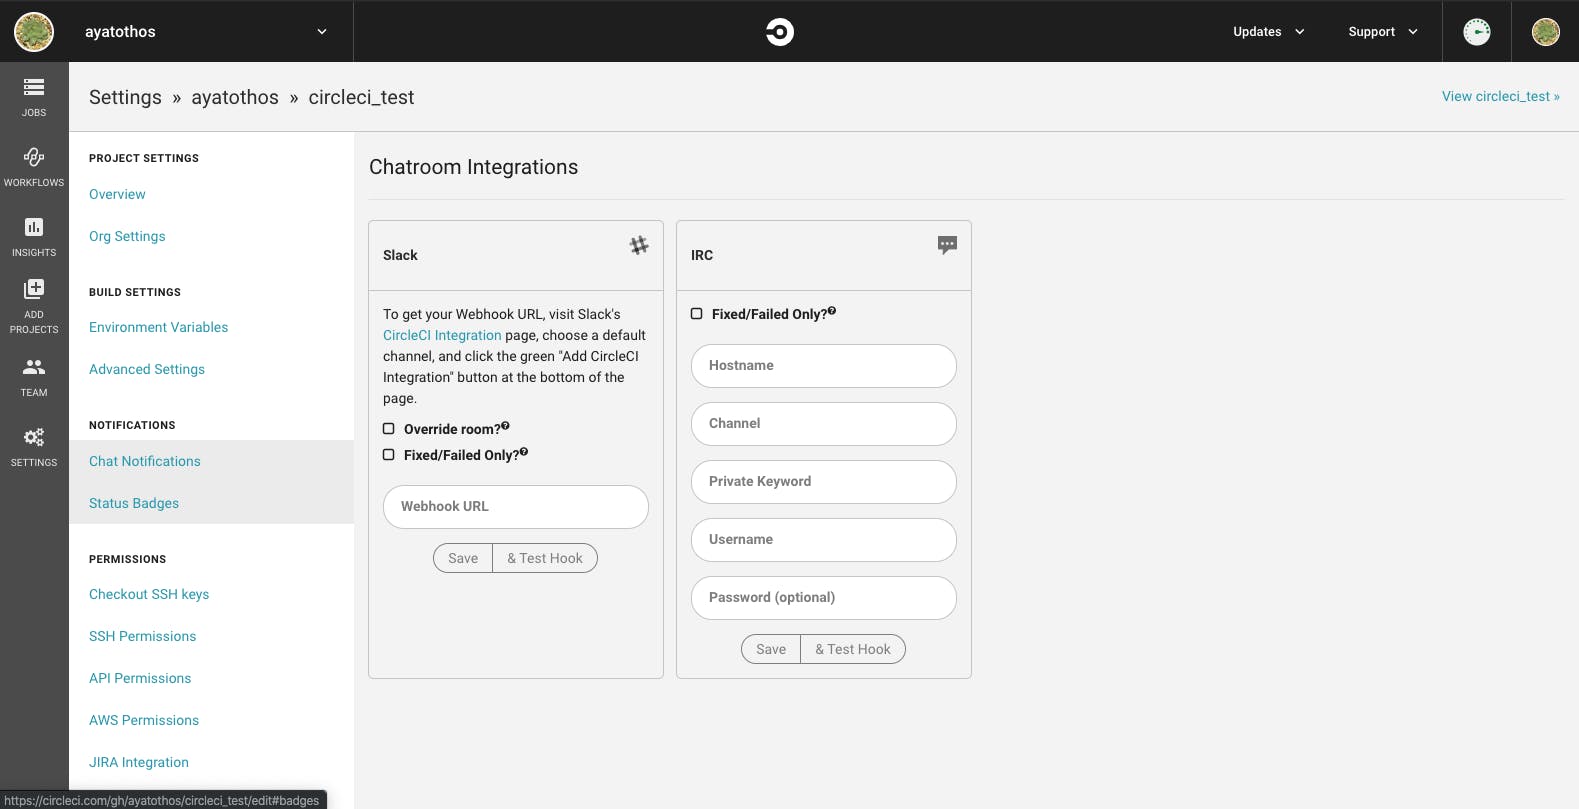Click the PROJECT SETTINGS section label
Screen dimensions: 1579x809
(144, 158)
